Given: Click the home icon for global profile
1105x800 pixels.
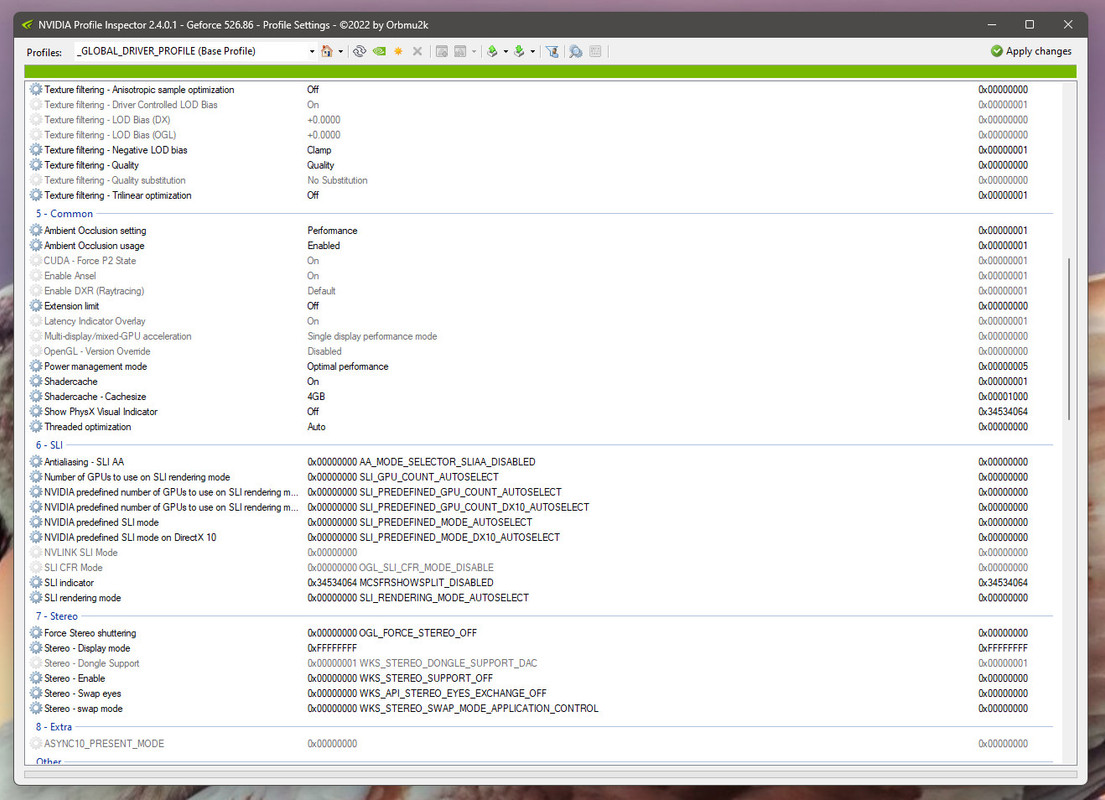Looking at the screenshot, I should click(327, 51).
